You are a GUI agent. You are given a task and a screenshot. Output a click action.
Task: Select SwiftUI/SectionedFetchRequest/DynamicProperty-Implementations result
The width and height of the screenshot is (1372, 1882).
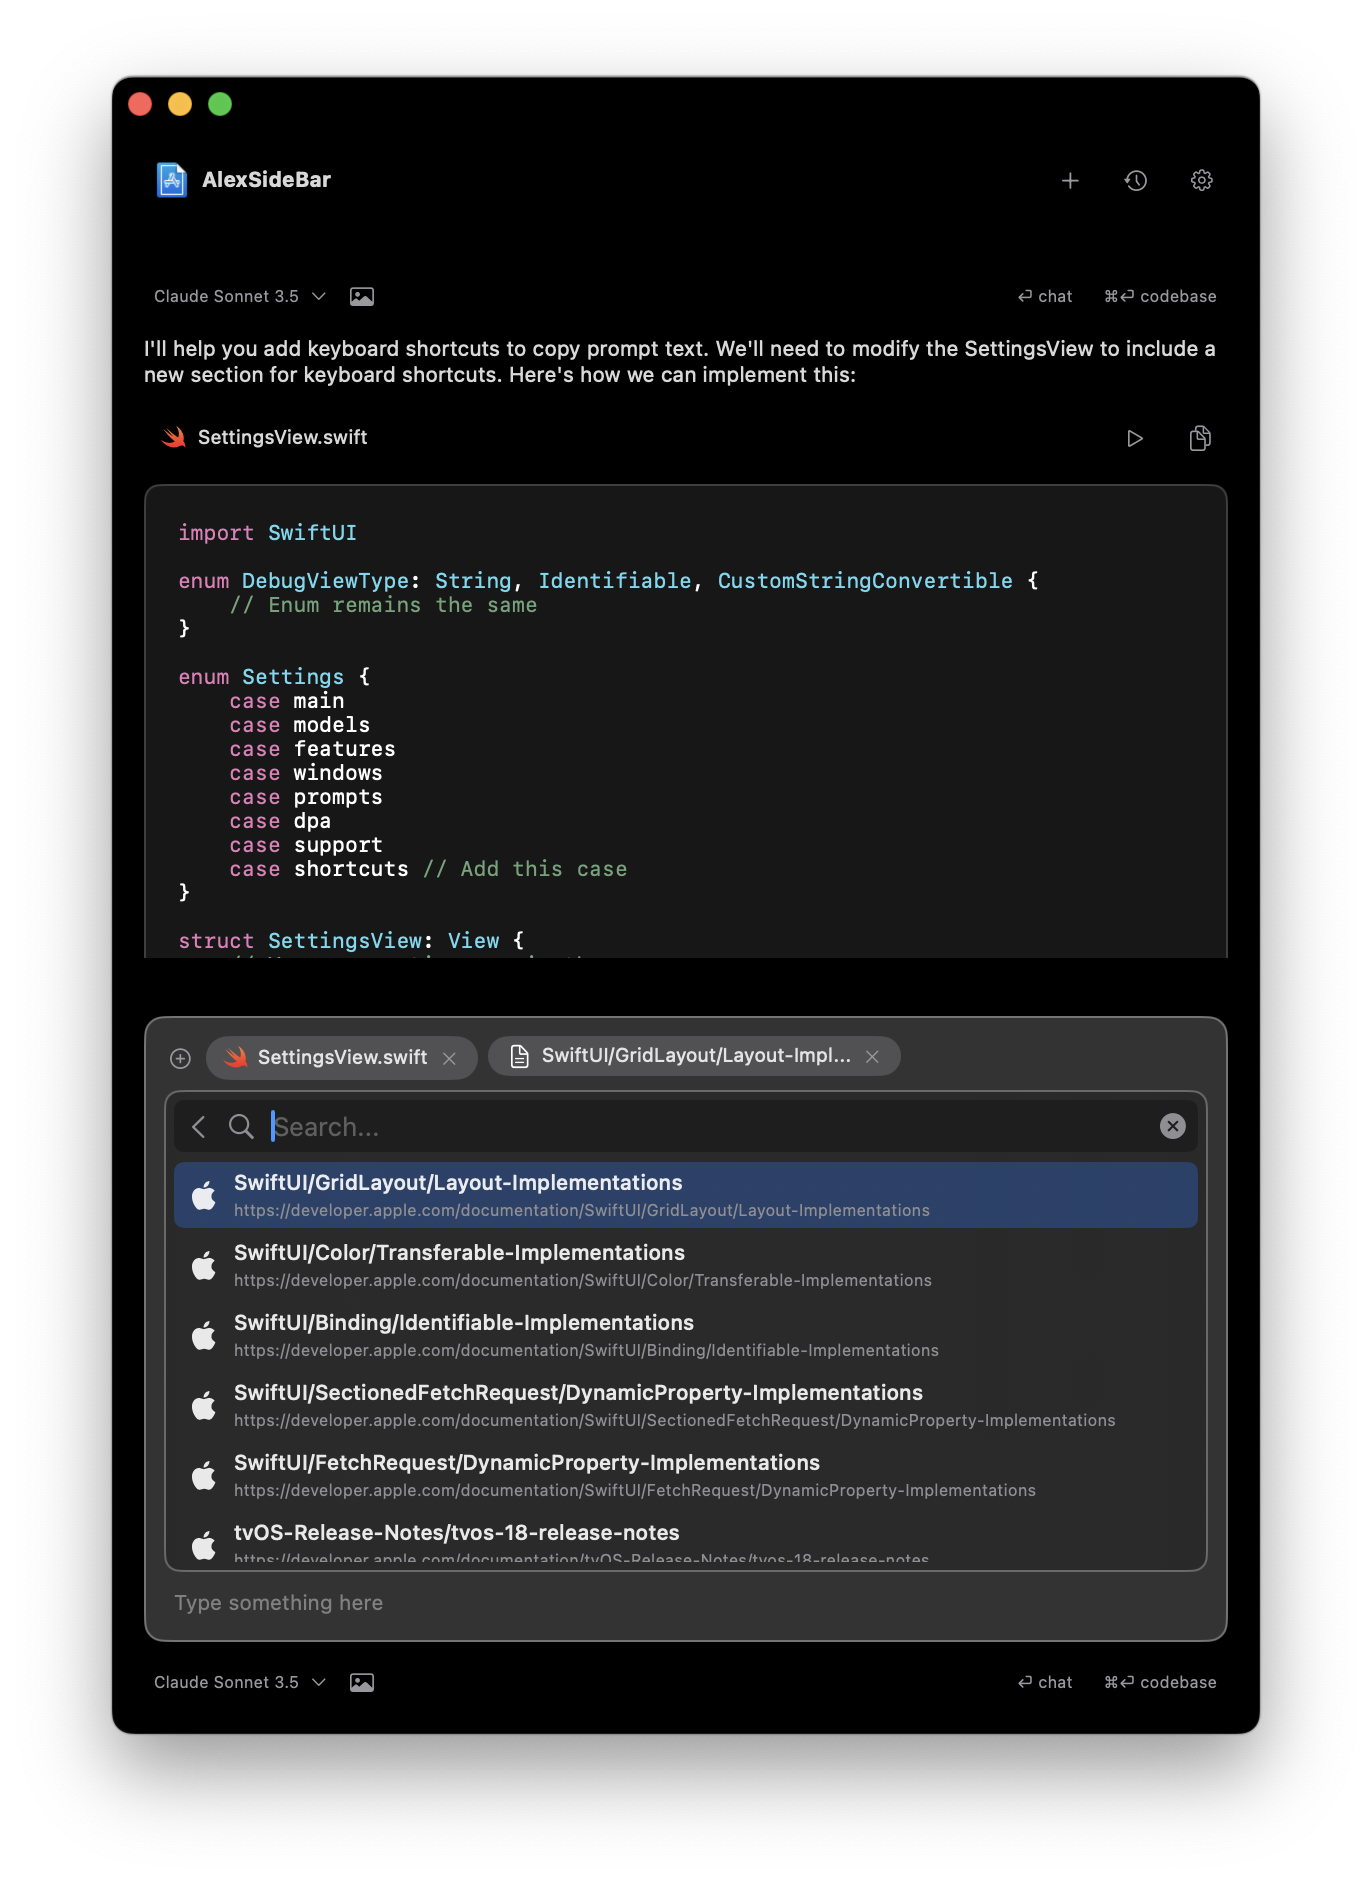click(x=686, y=1405)
